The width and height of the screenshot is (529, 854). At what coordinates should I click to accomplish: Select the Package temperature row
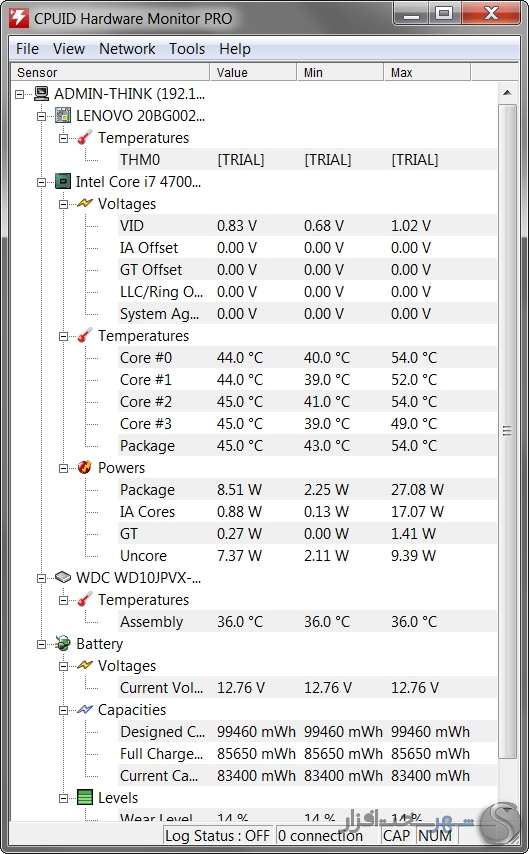[x=307, y=446]
